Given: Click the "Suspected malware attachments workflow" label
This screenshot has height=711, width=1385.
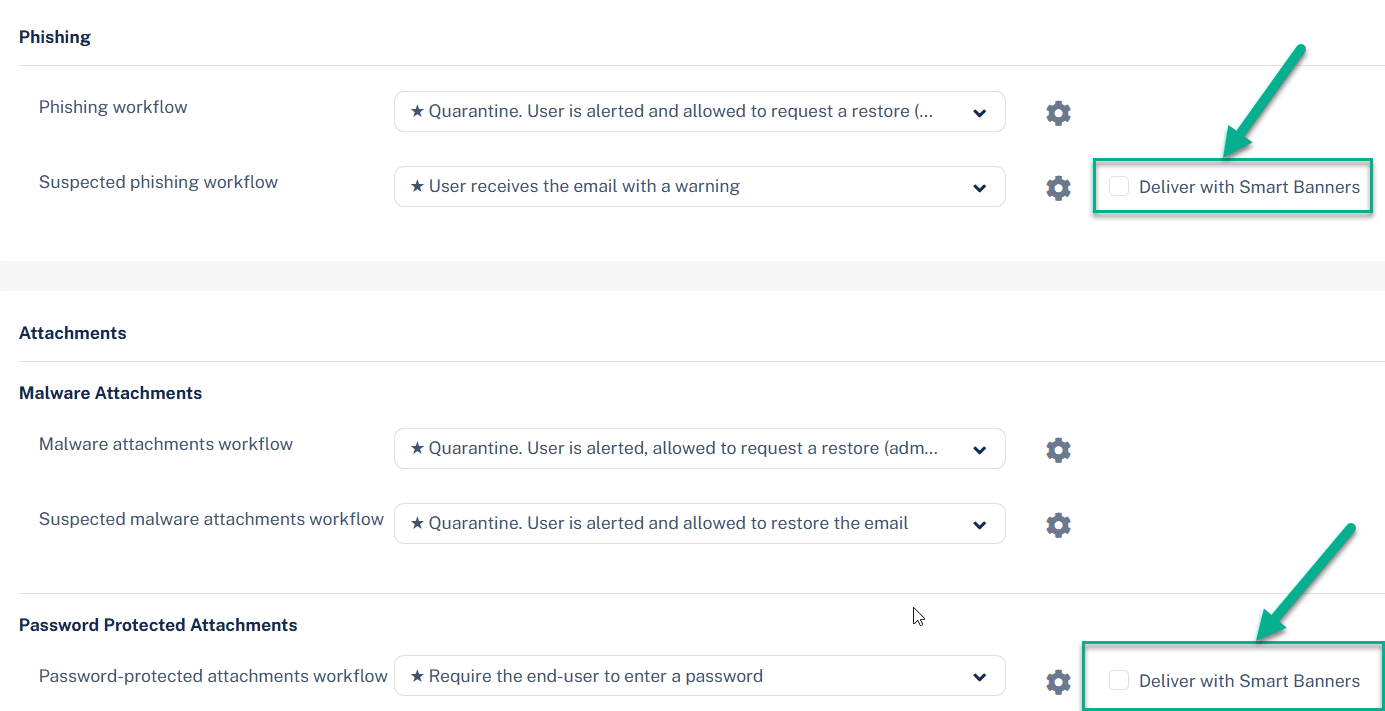Looking at the screenshot, I should pos(211,519).
